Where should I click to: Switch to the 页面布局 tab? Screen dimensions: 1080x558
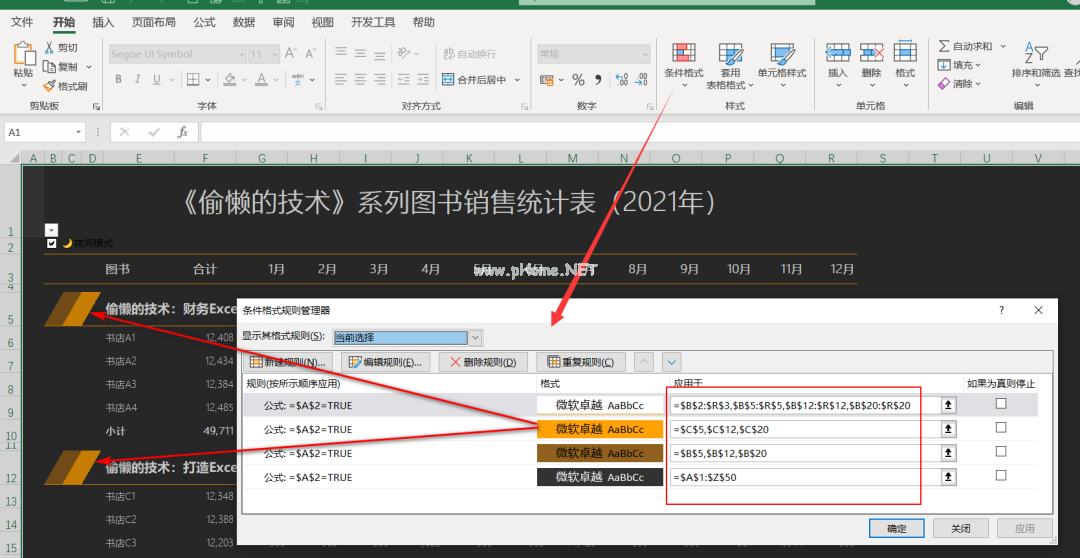pyautogui.click(x=154, y=22)
